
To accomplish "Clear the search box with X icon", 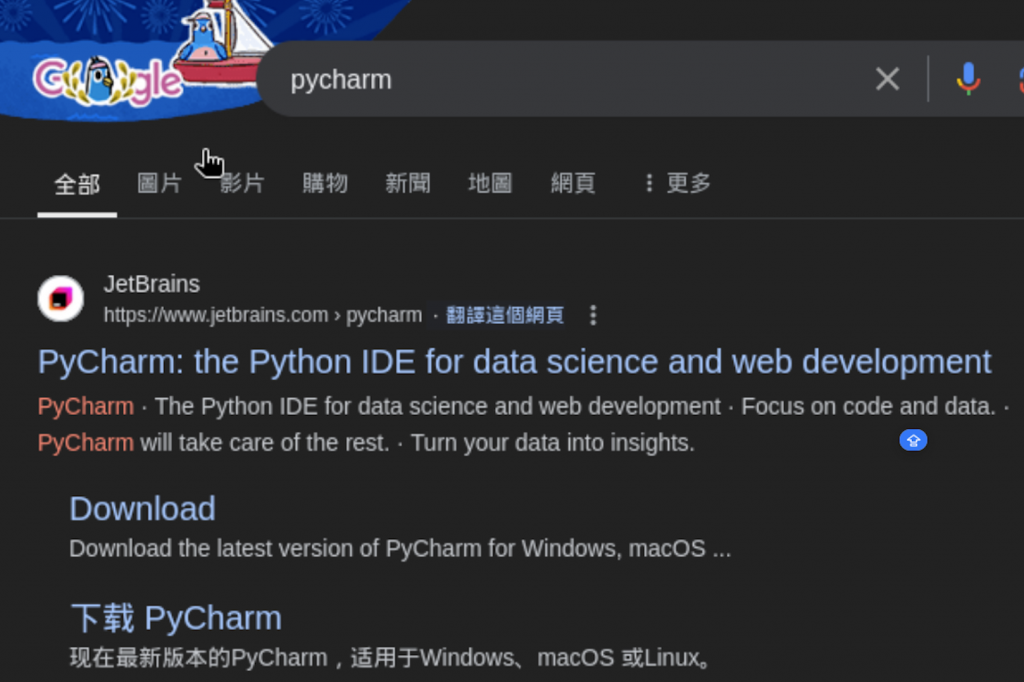I will pyautogui.click(x=887, y=79).
